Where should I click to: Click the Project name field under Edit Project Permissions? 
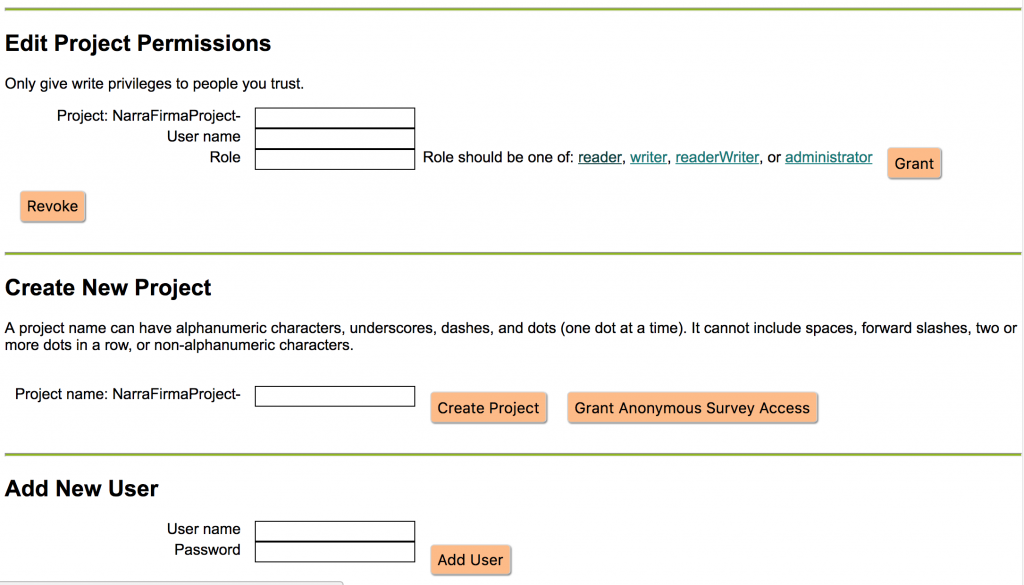(334, 115)
